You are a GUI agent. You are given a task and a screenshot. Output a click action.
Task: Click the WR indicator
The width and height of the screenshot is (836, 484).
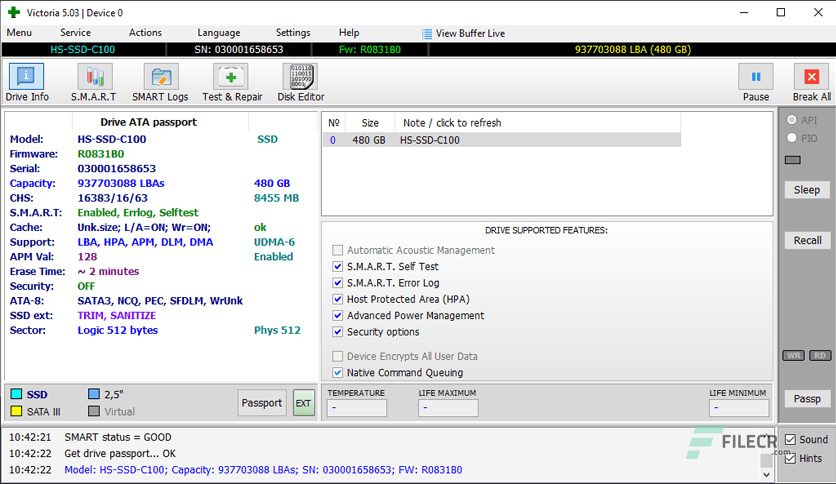click(x=793, y=356)
